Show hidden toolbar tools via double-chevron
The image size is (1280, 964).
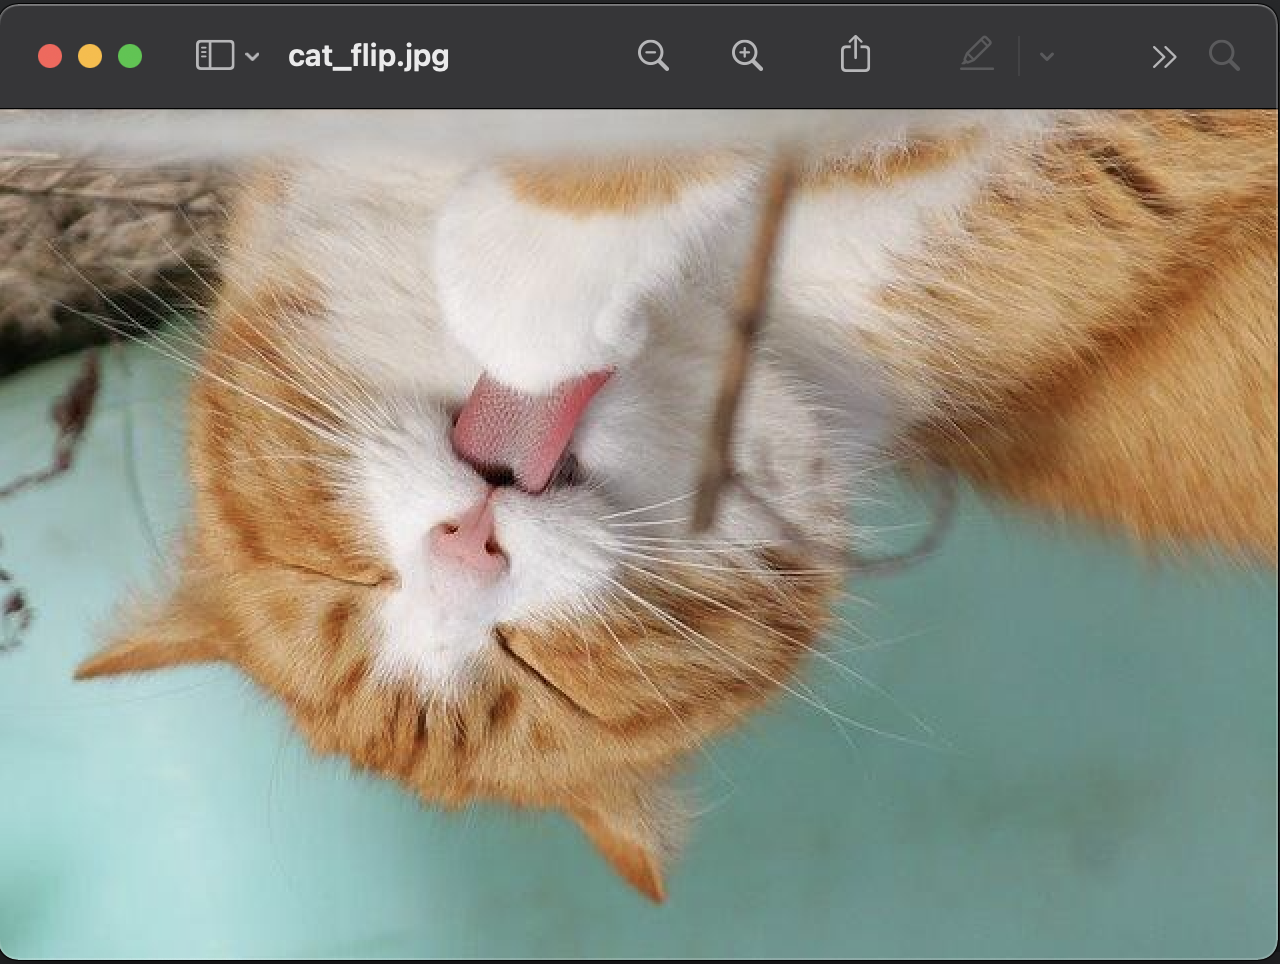(1164, 57)
